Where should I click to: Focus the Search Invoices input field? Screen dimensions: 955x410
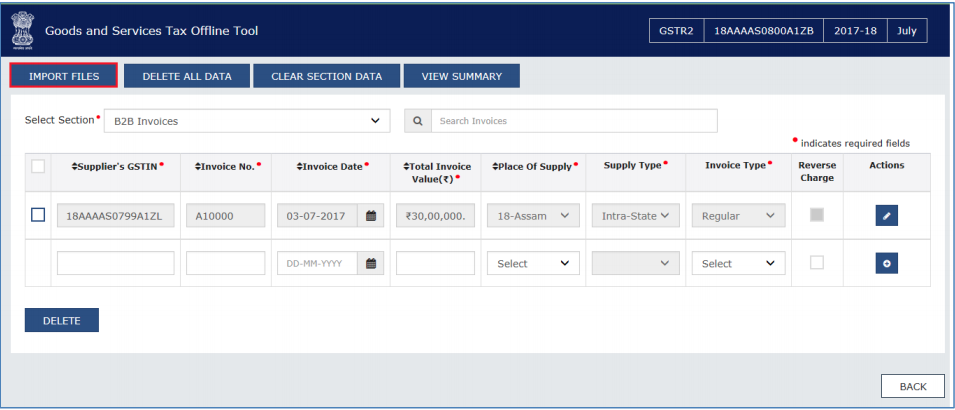click(574, 121)
